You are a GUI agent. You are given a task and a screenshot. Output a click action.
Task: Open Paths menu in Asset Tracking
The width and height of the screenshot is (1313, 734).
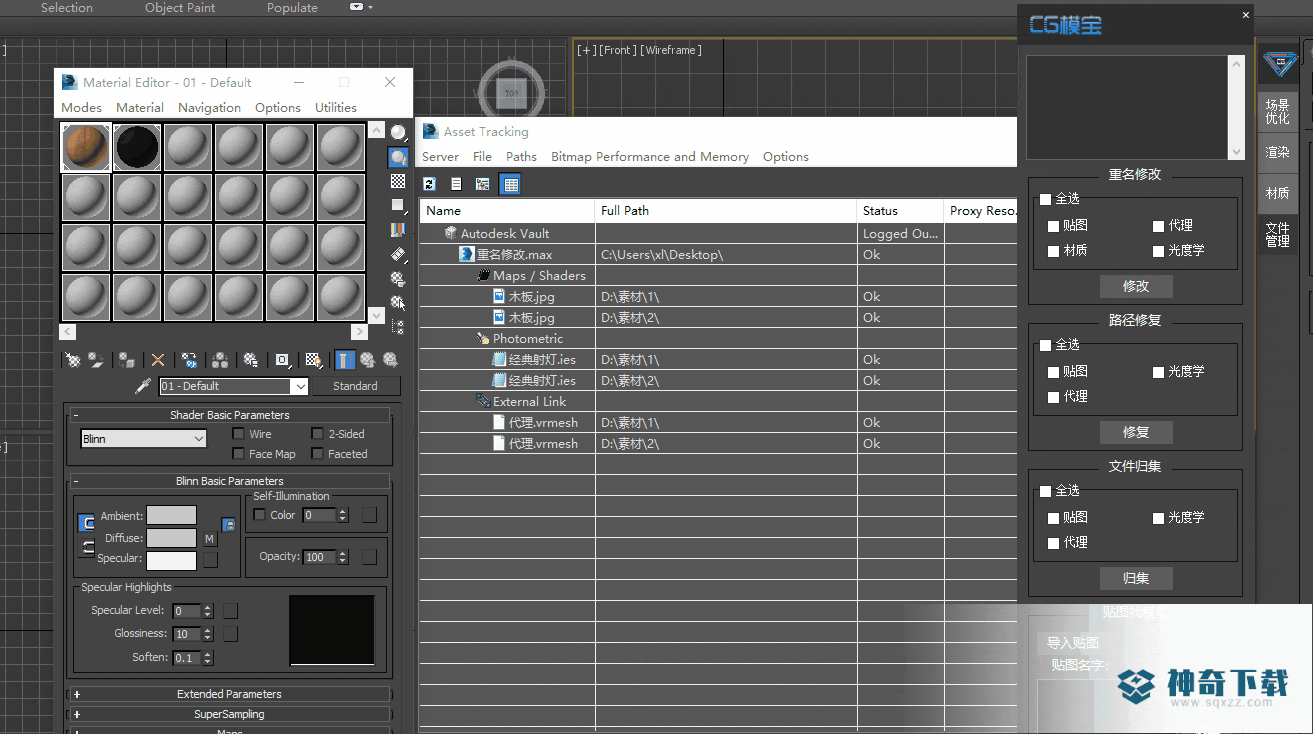[x=521, y=157]
